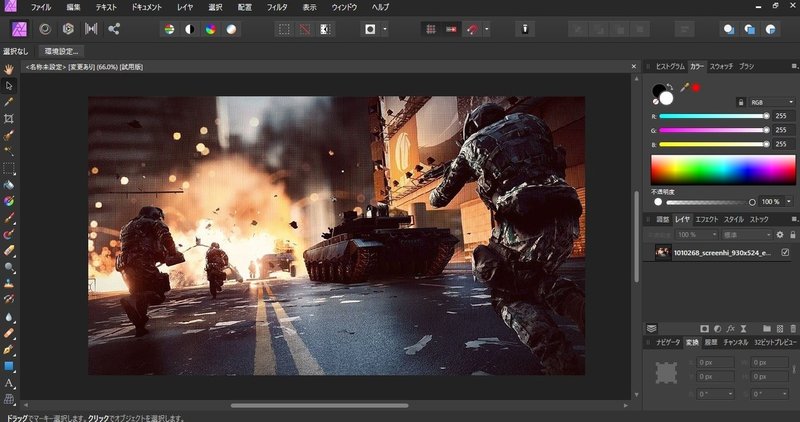The image size is (800, 422).
Task: Select the Rectangular Marquee tool
Action: tap(9, 168)
